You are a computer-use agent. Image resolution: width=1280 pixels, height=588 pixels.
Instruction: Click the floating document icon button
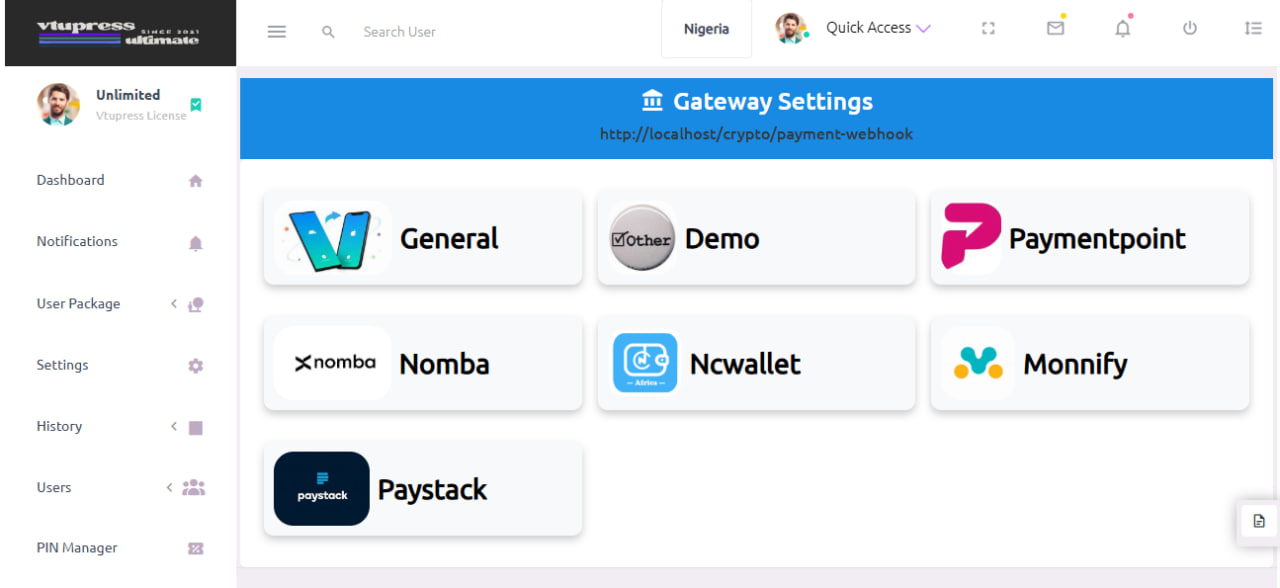1259,521
